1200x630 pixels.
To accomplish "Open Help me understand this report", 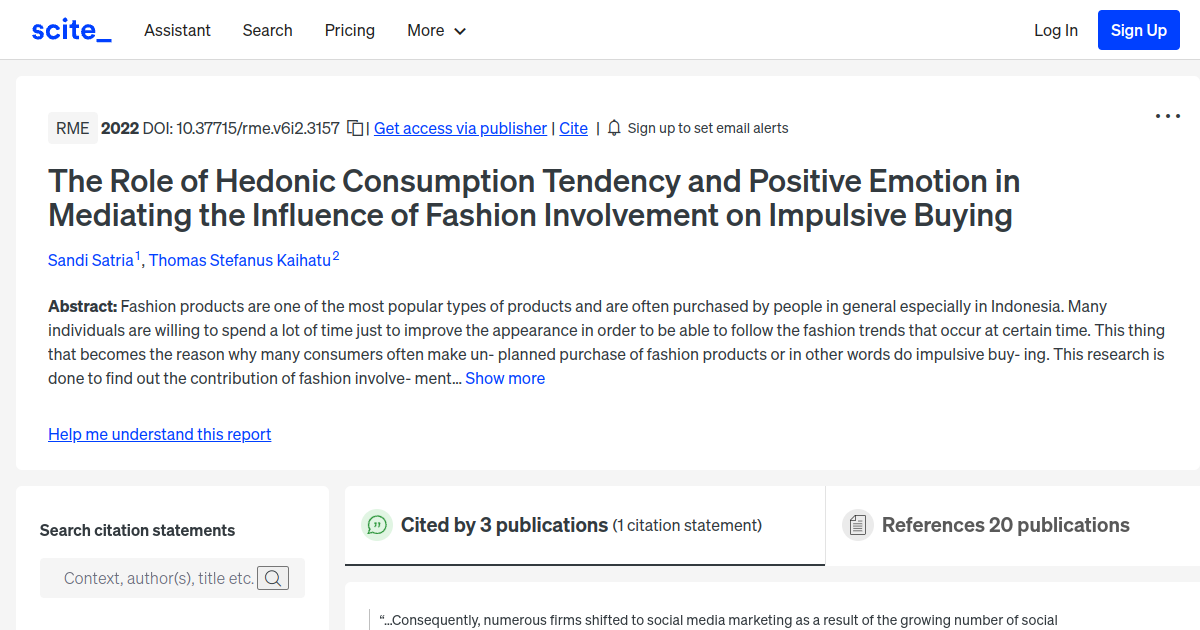I will [x=159, y=434].
